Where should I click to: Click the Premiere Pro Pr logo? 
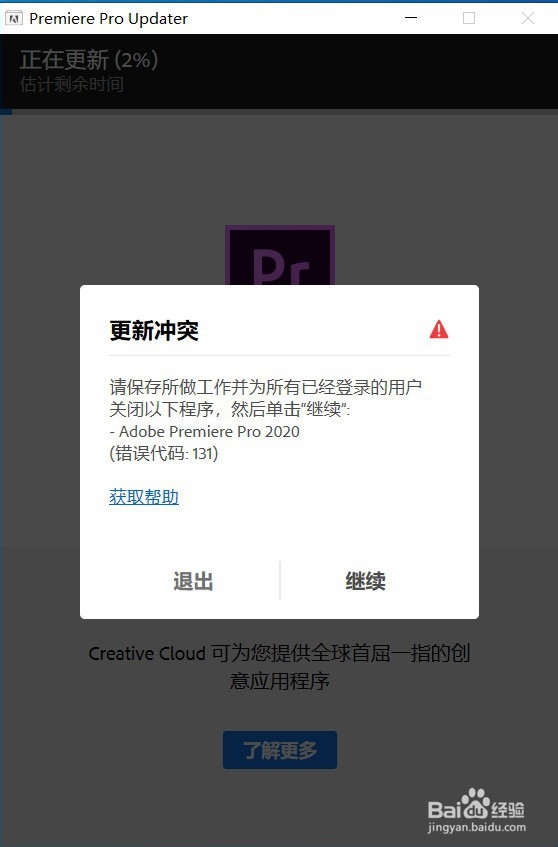pyautogui.click(x=280, y=256)
